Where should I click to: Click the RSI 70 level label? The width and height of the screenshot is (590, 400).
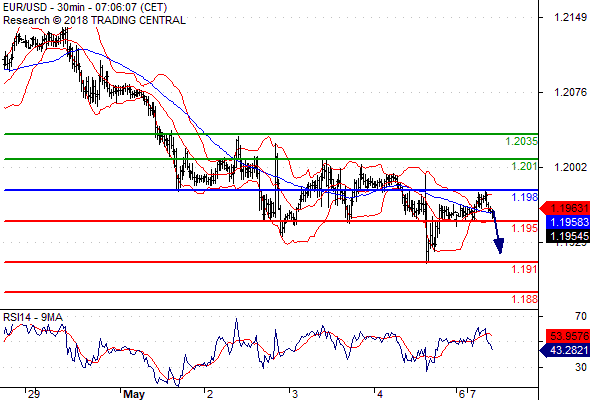[x=581, y=316]
